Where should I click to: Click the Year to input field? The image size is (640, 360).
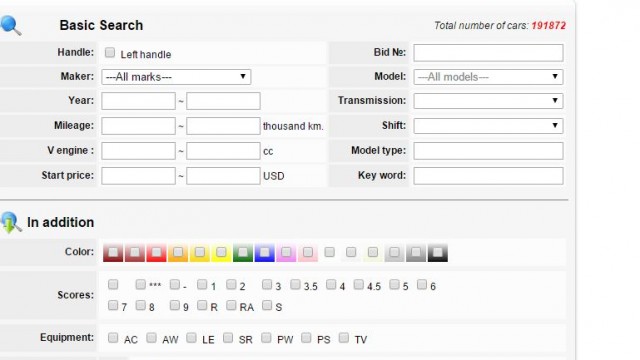[223, 101]
